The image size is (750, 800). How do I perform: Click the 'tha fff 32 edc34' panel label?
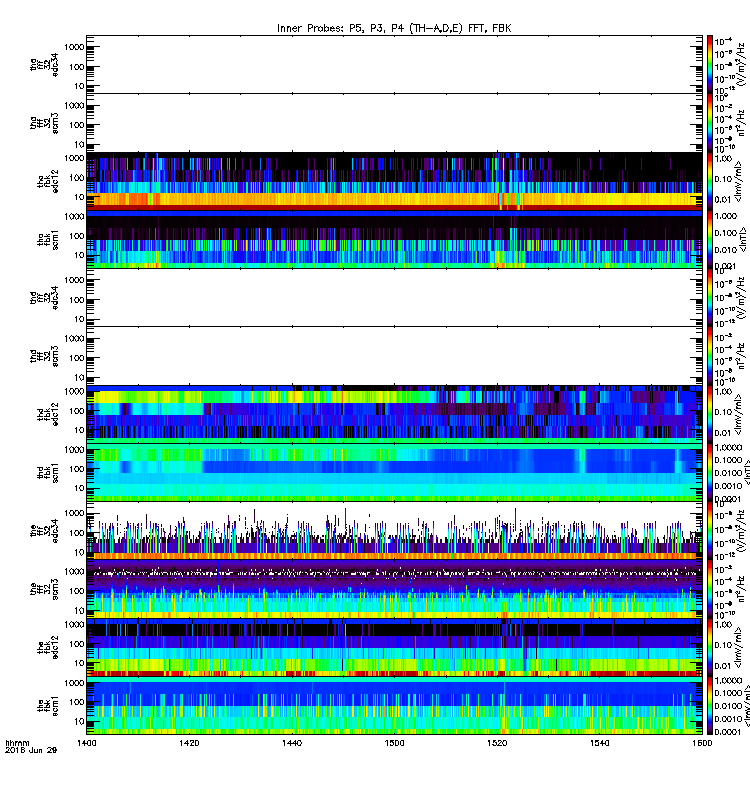(x=44, y=64)
